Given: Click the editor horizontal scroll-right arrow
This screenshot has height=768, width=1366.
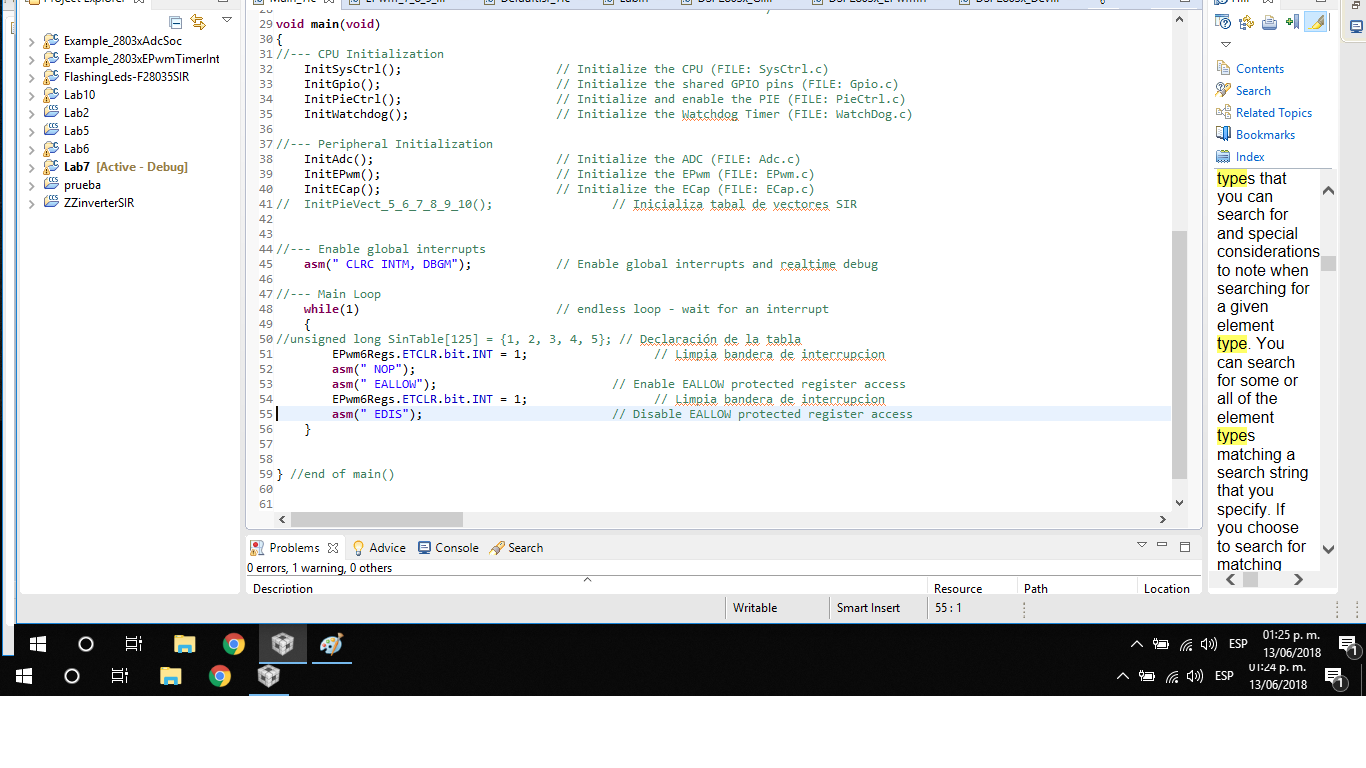Looking at the screenshot, I should pos(1162,520).
